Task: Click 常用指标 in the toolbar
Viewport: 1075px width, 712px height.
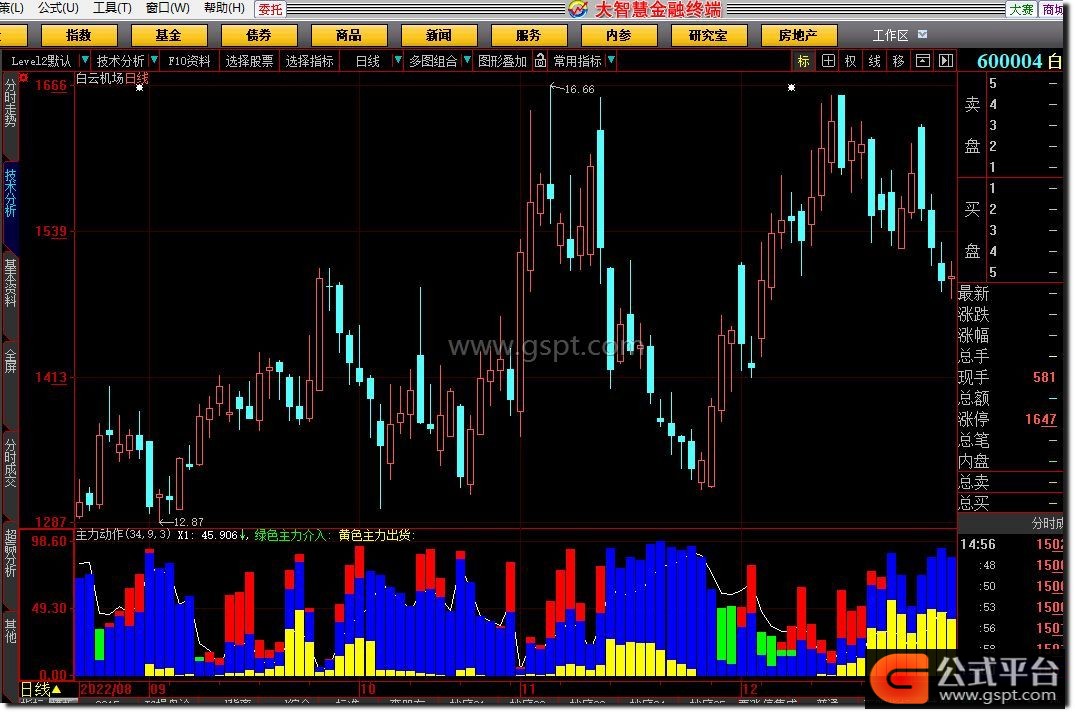Action: click(578, 61)
